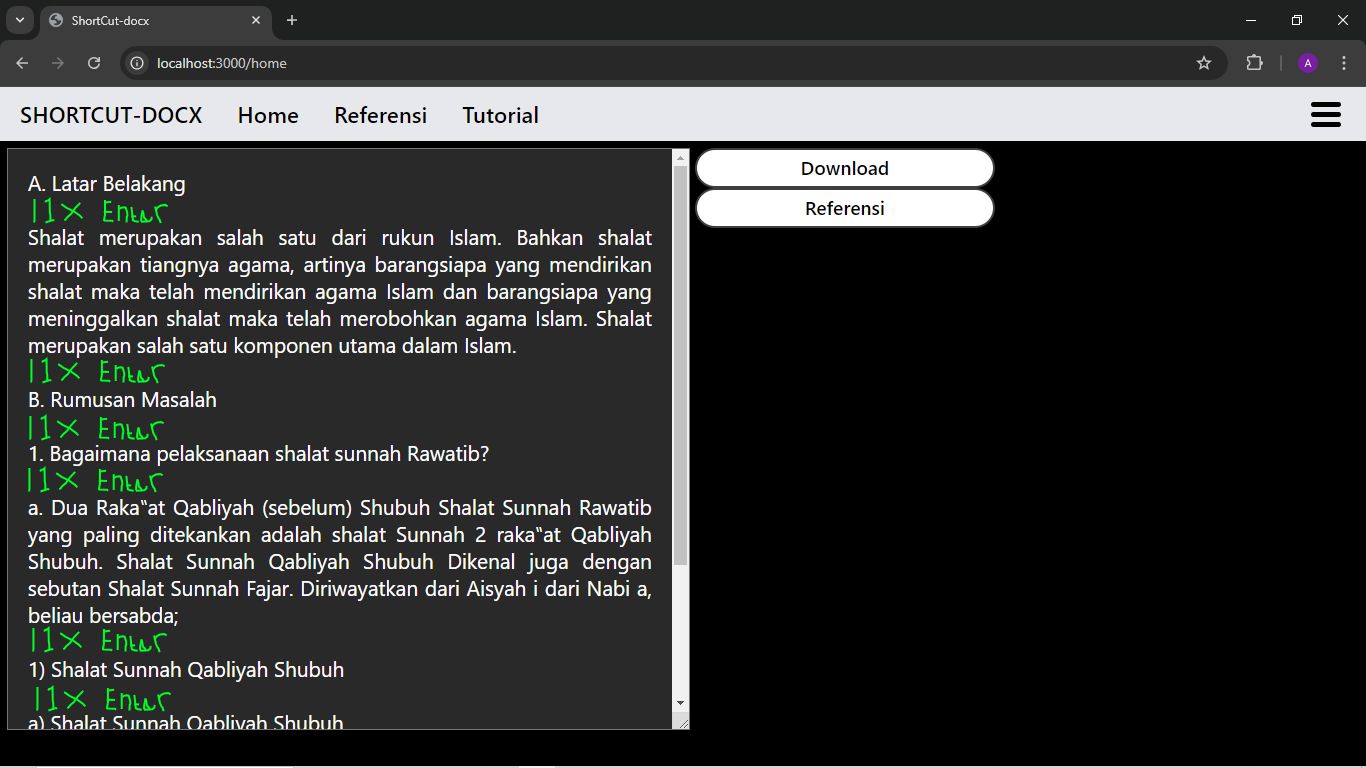Click the text area scrollbar thumb
Screen dimensions: 1366x768
pos(681,366)
